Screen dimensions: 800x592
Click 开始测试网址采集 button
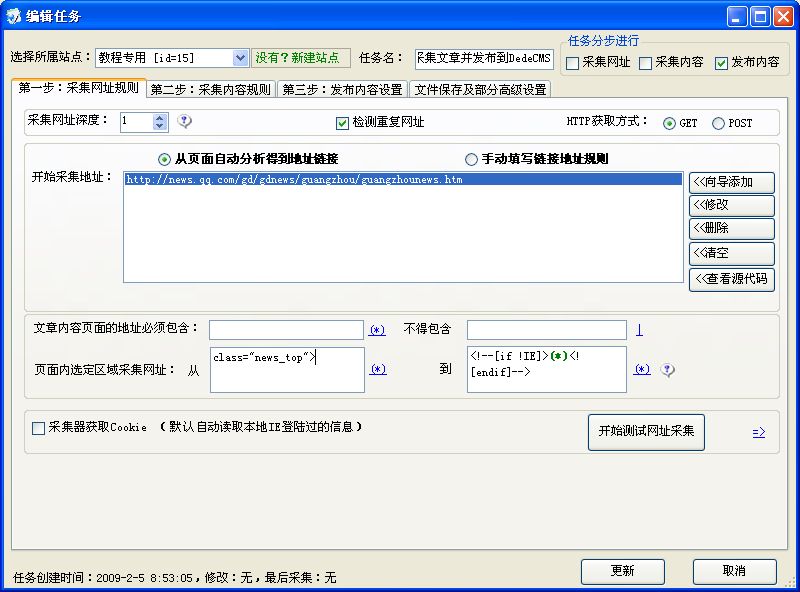coord(646,431)
